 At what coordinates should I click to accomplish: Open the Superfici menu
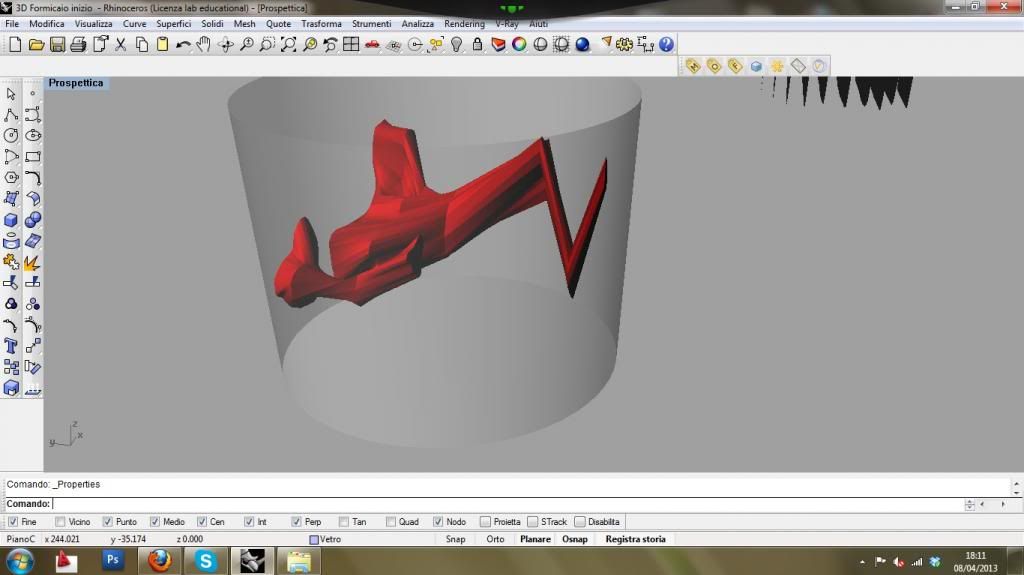tap(173, 24)
